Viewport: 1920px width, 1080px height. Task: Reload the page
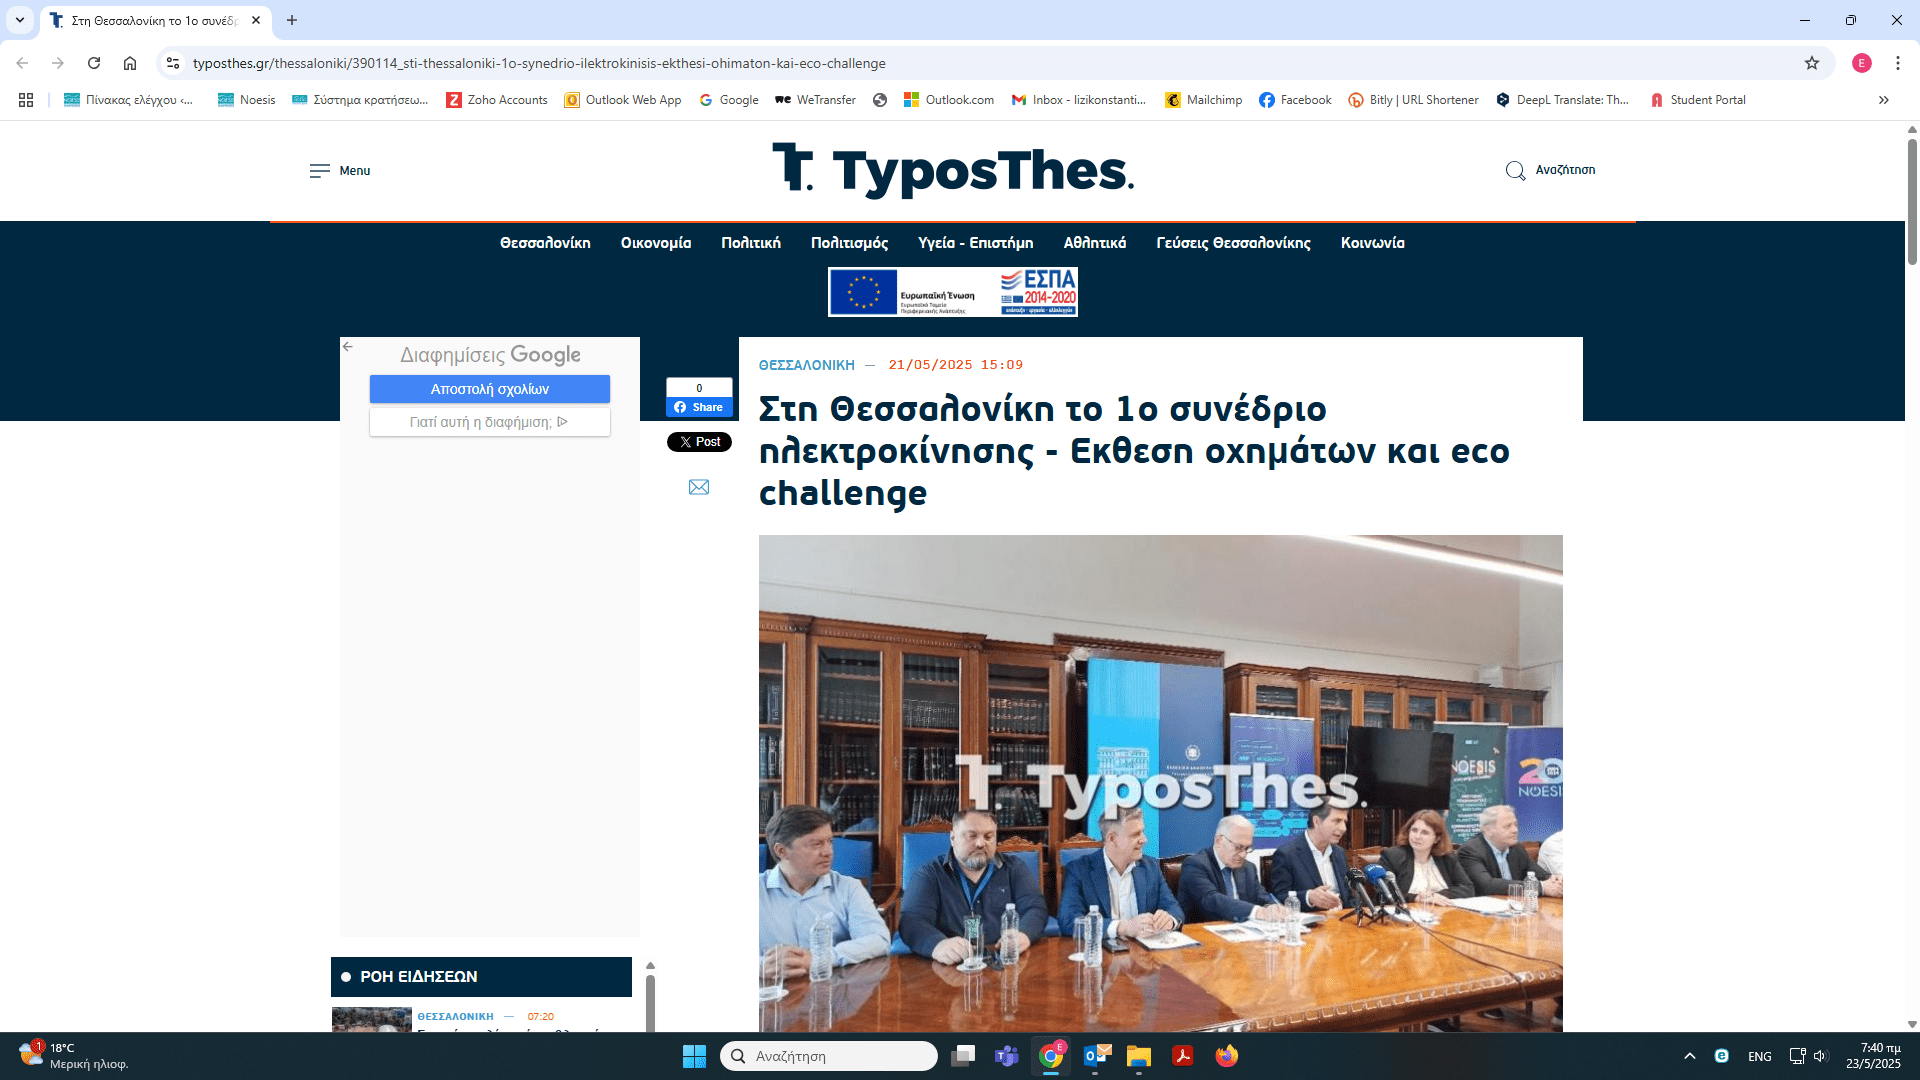click(x=94, y=63)
